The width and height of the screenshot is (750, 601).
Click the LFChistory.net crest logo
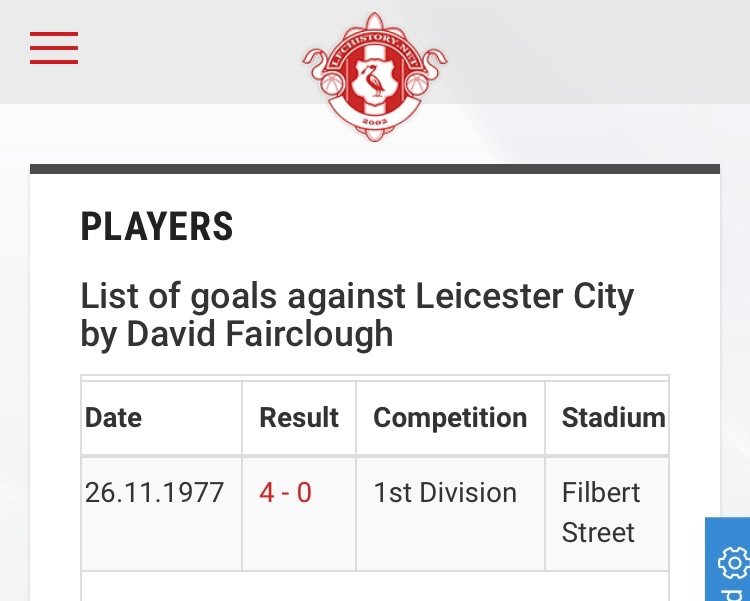[375, 77]
